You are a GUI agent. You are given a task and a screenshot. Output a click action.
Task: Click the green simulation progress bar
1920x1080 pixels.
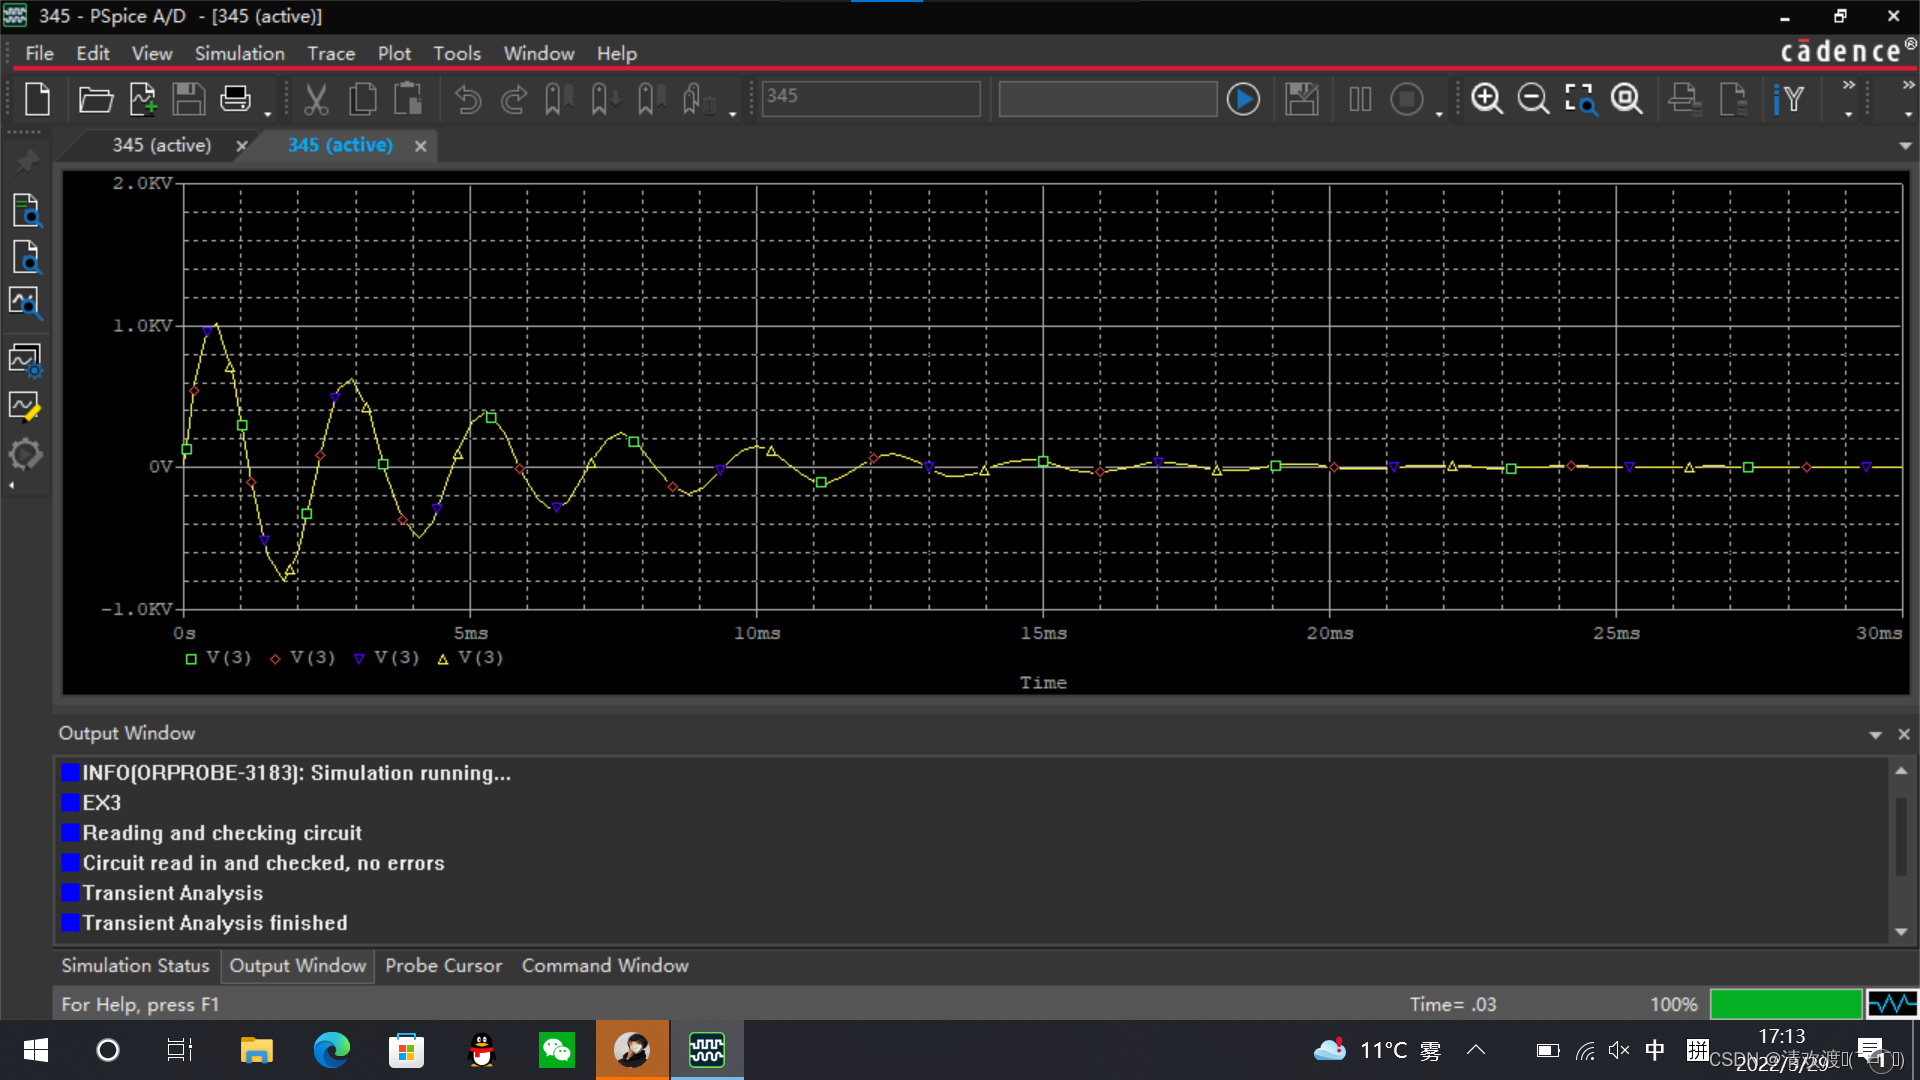[1785, 1004]
